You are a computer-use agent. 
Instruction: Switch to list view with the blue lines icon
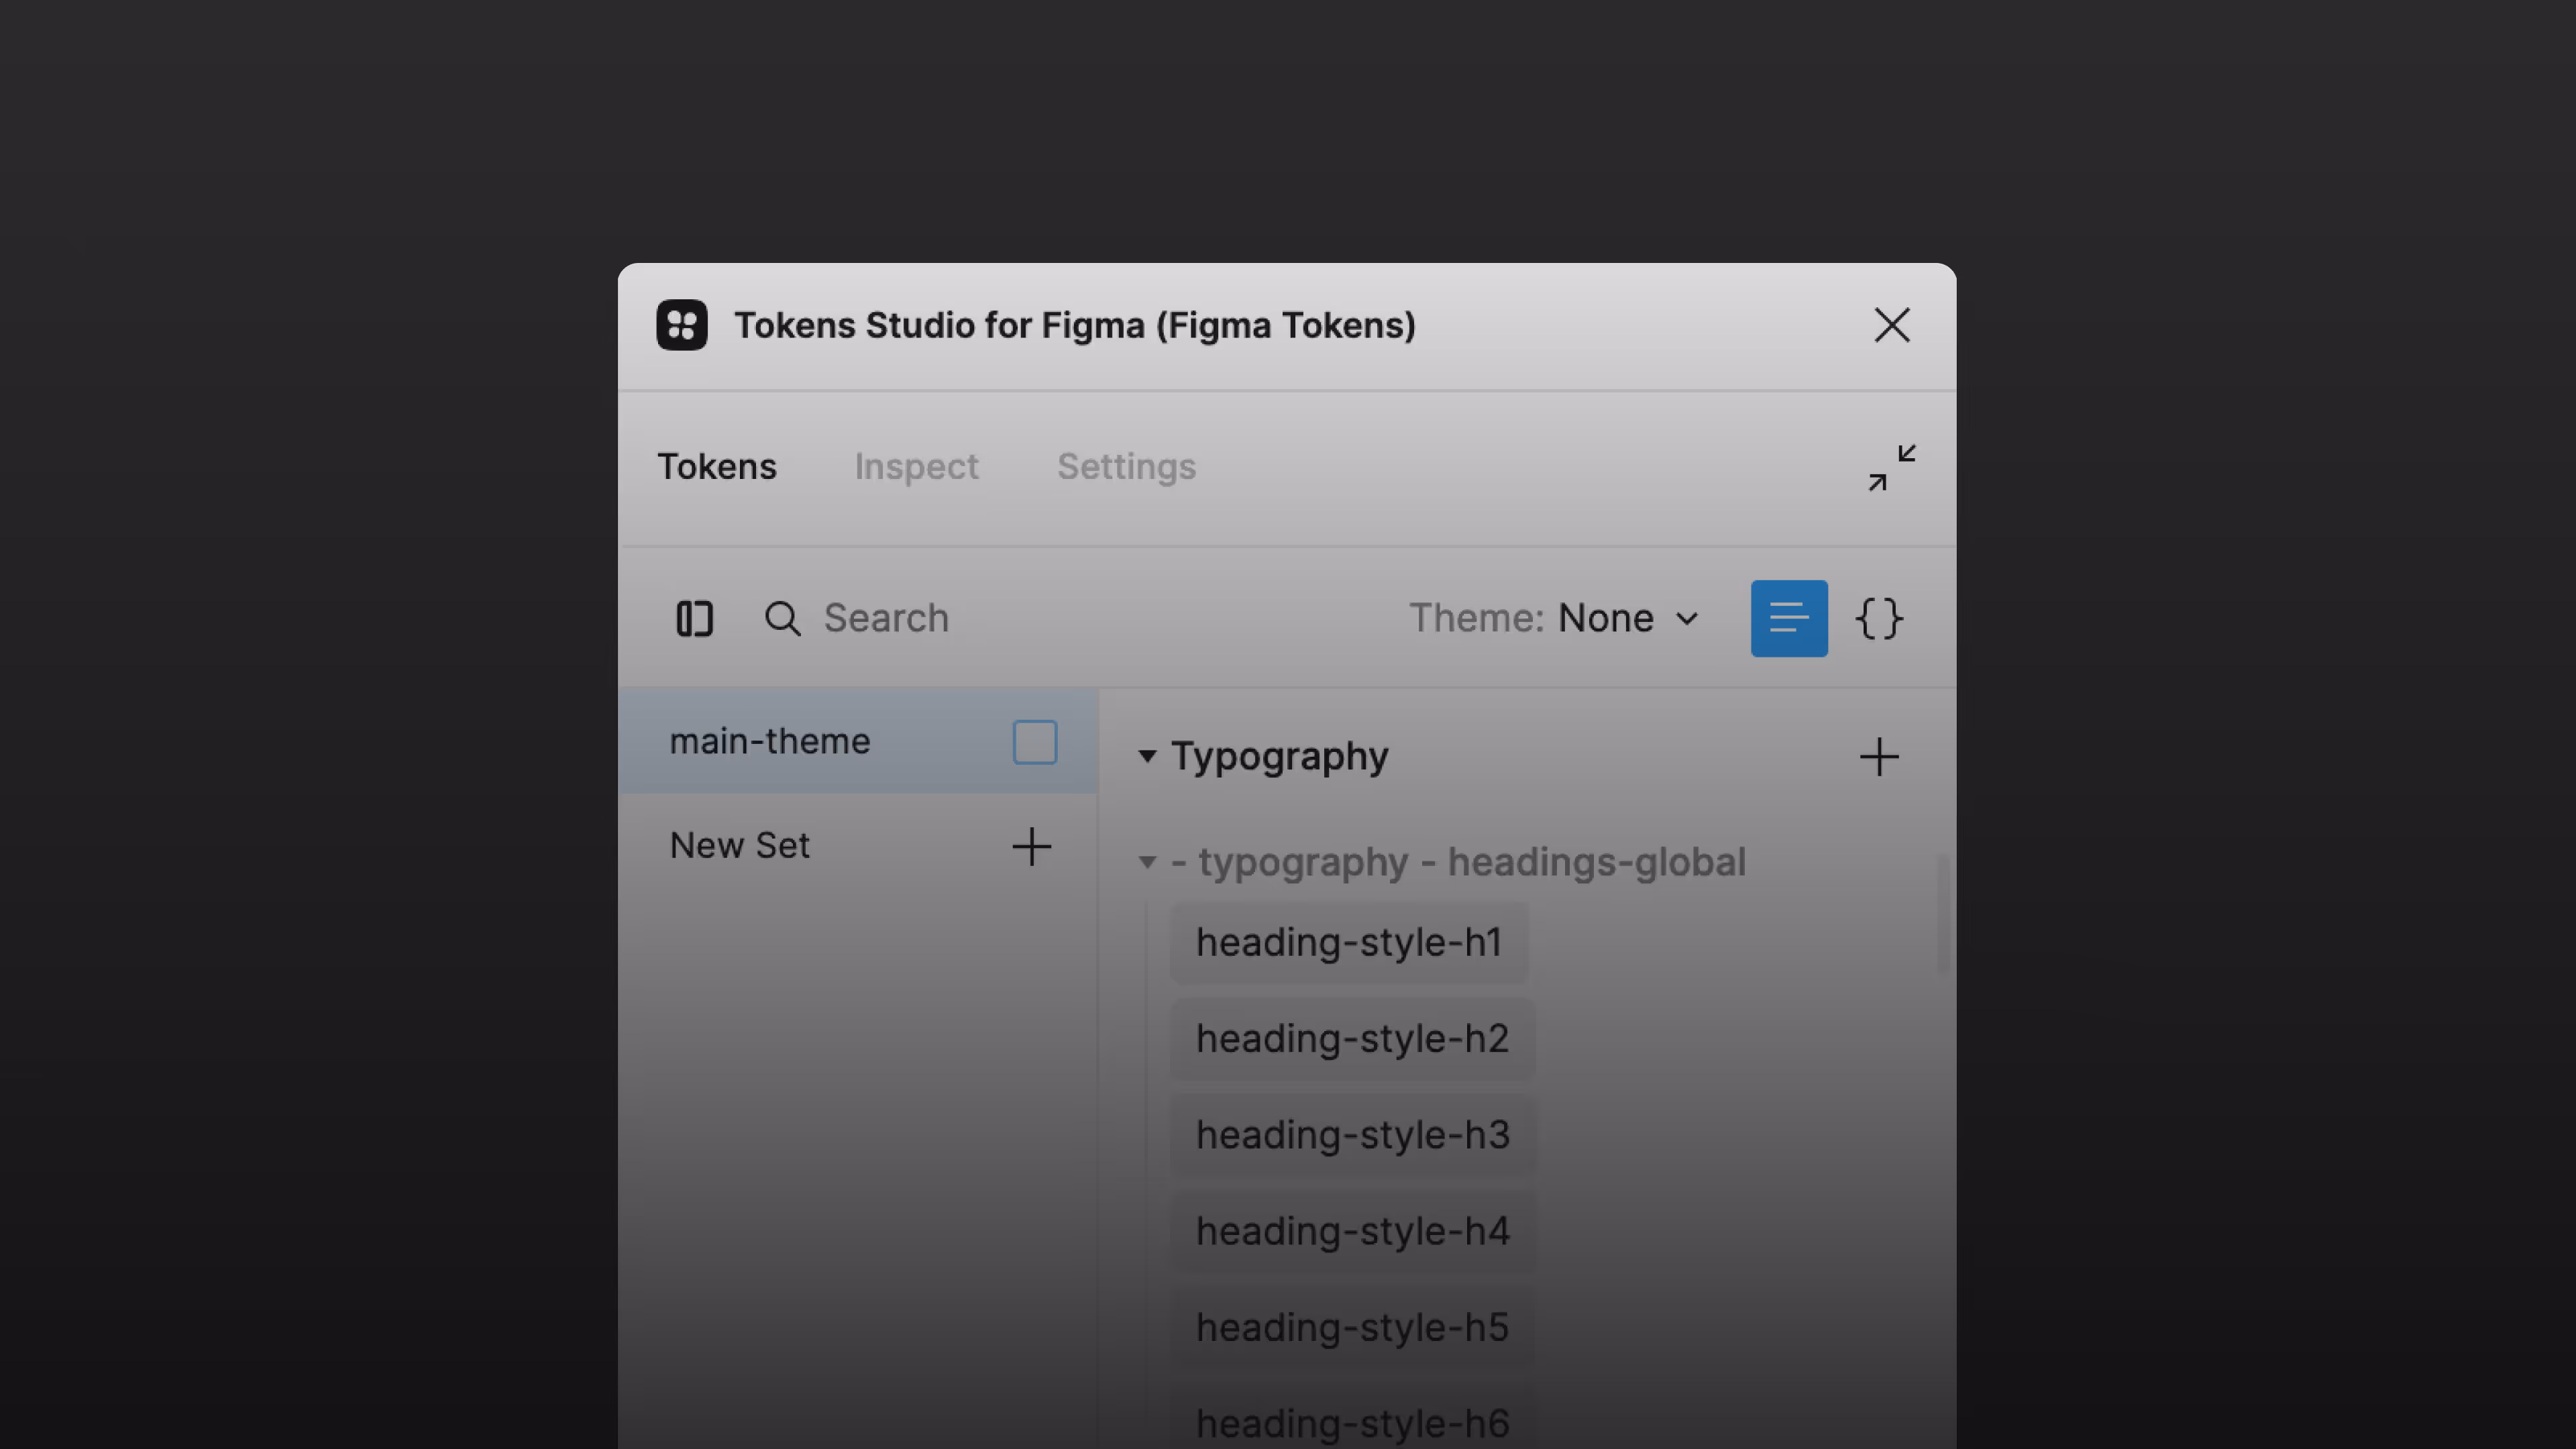pos(1788,618)
